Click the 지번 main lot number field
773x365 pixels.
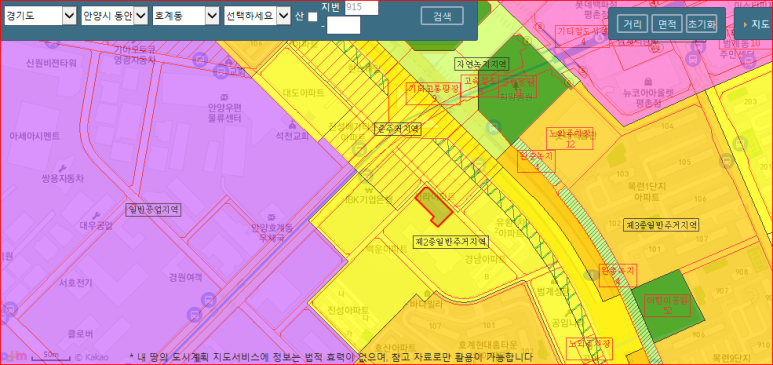(x=361, y=7)
